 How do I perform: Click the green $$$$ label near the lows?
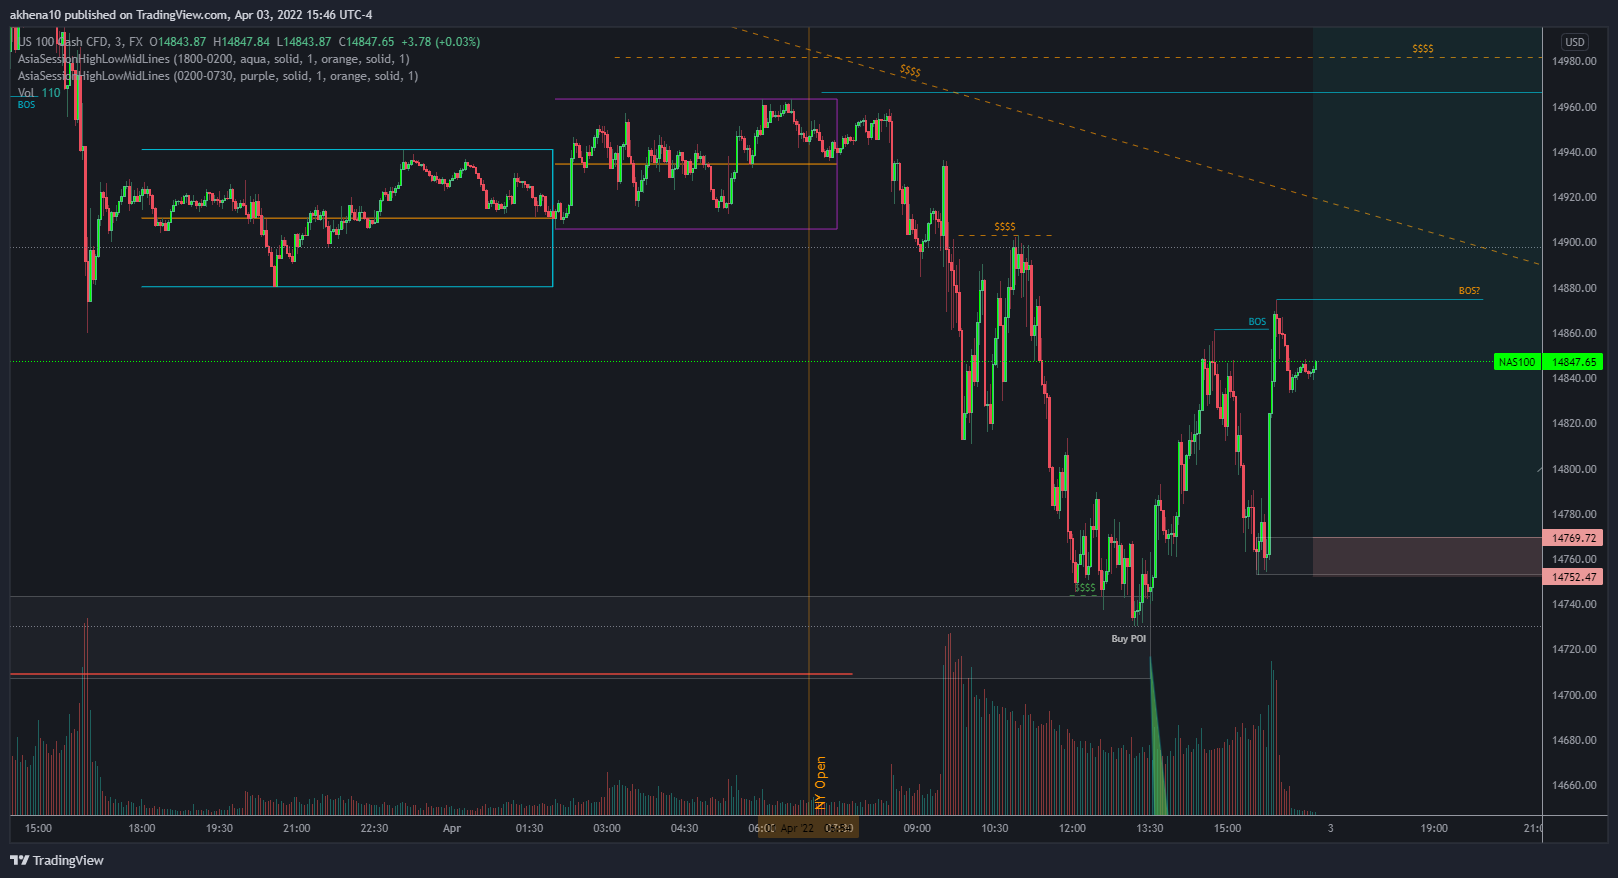[1085, 588]
